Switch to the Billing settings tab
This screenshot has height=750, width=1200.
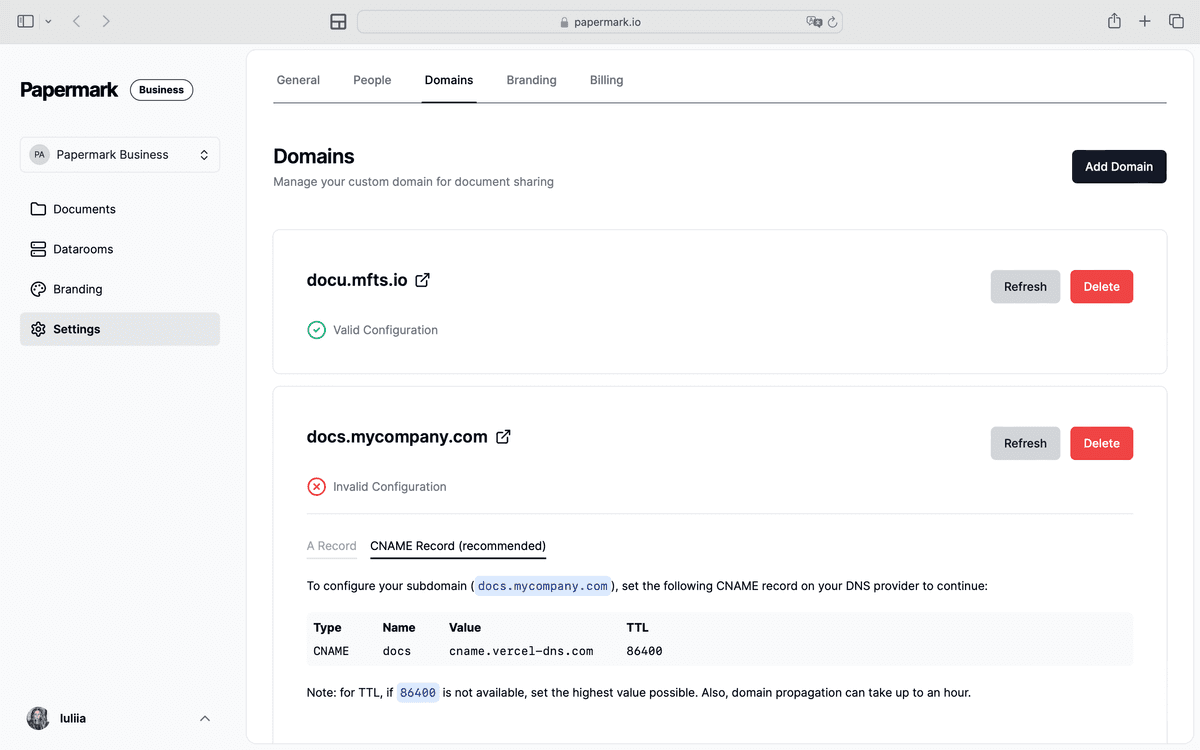pyautogui.click(x=606, y=80)
